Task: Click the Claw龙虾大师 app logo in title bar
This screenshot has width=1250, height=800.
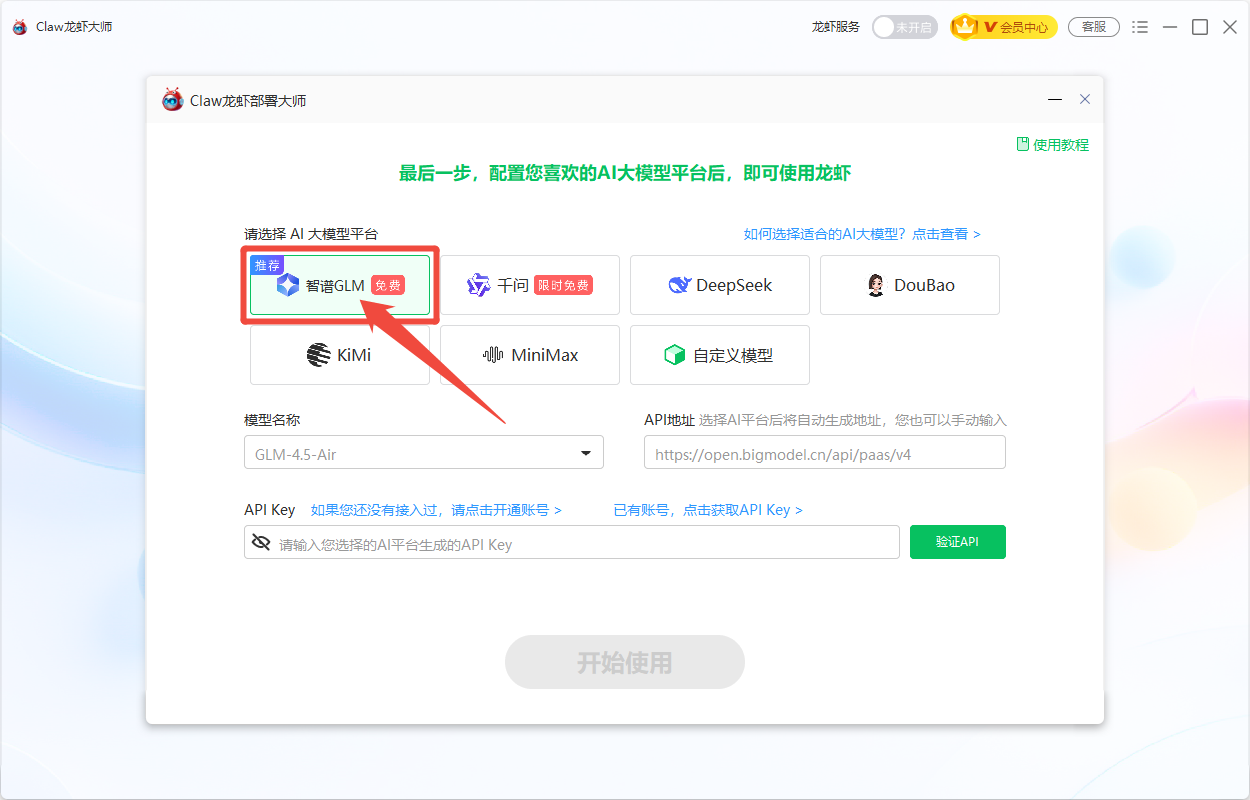Action: click(x=20, y=27)
